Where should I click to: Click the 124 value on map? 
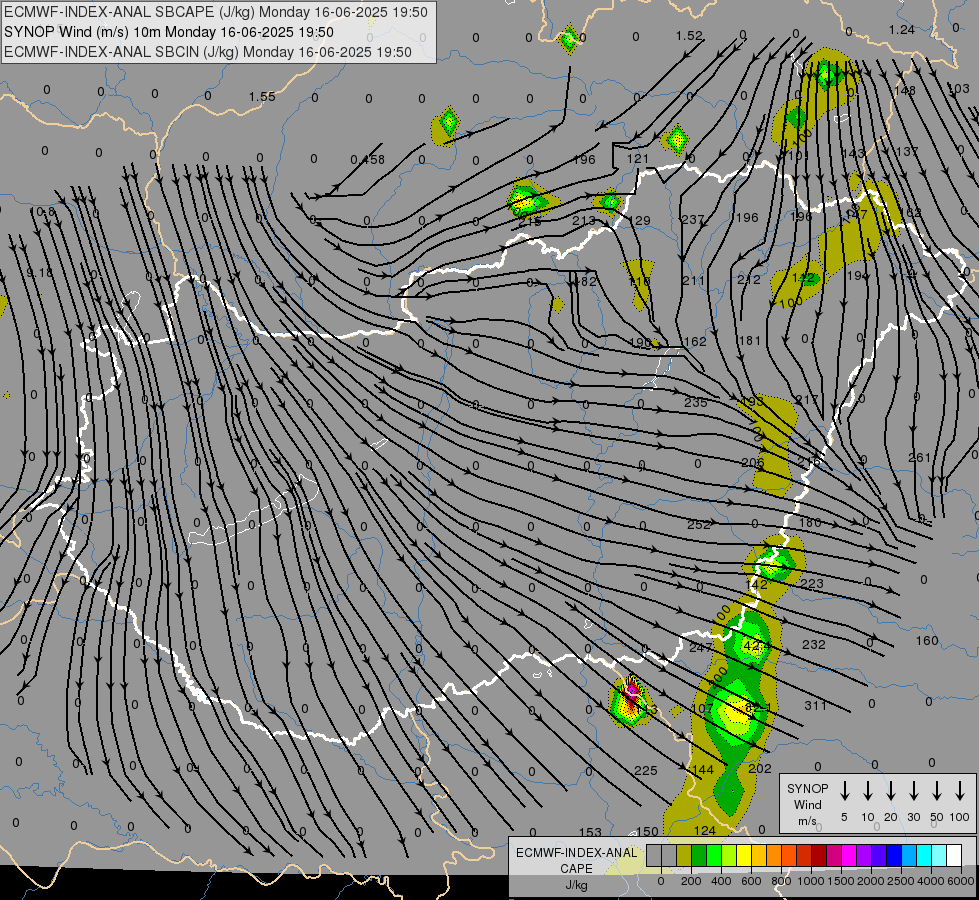coord(705,830)
